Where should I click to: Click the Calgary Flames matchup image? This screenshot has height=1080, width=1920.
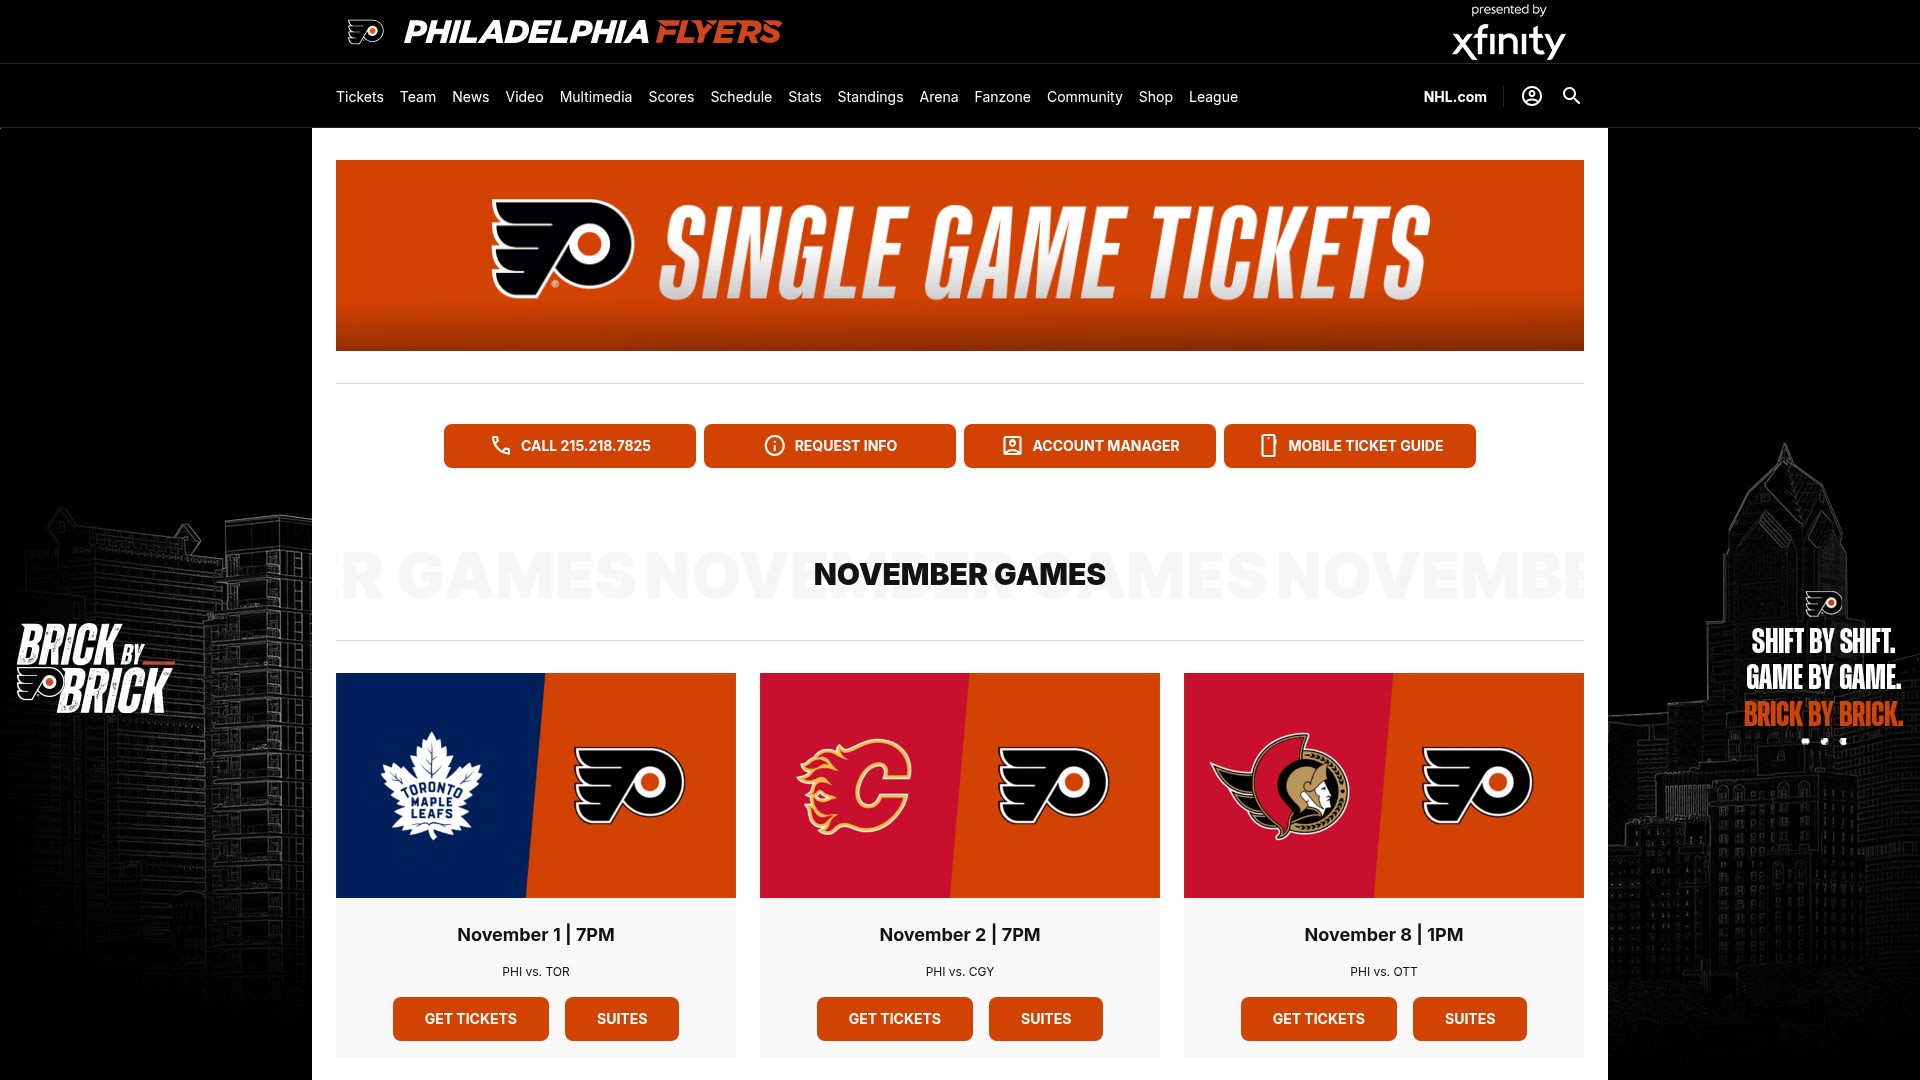960,785
